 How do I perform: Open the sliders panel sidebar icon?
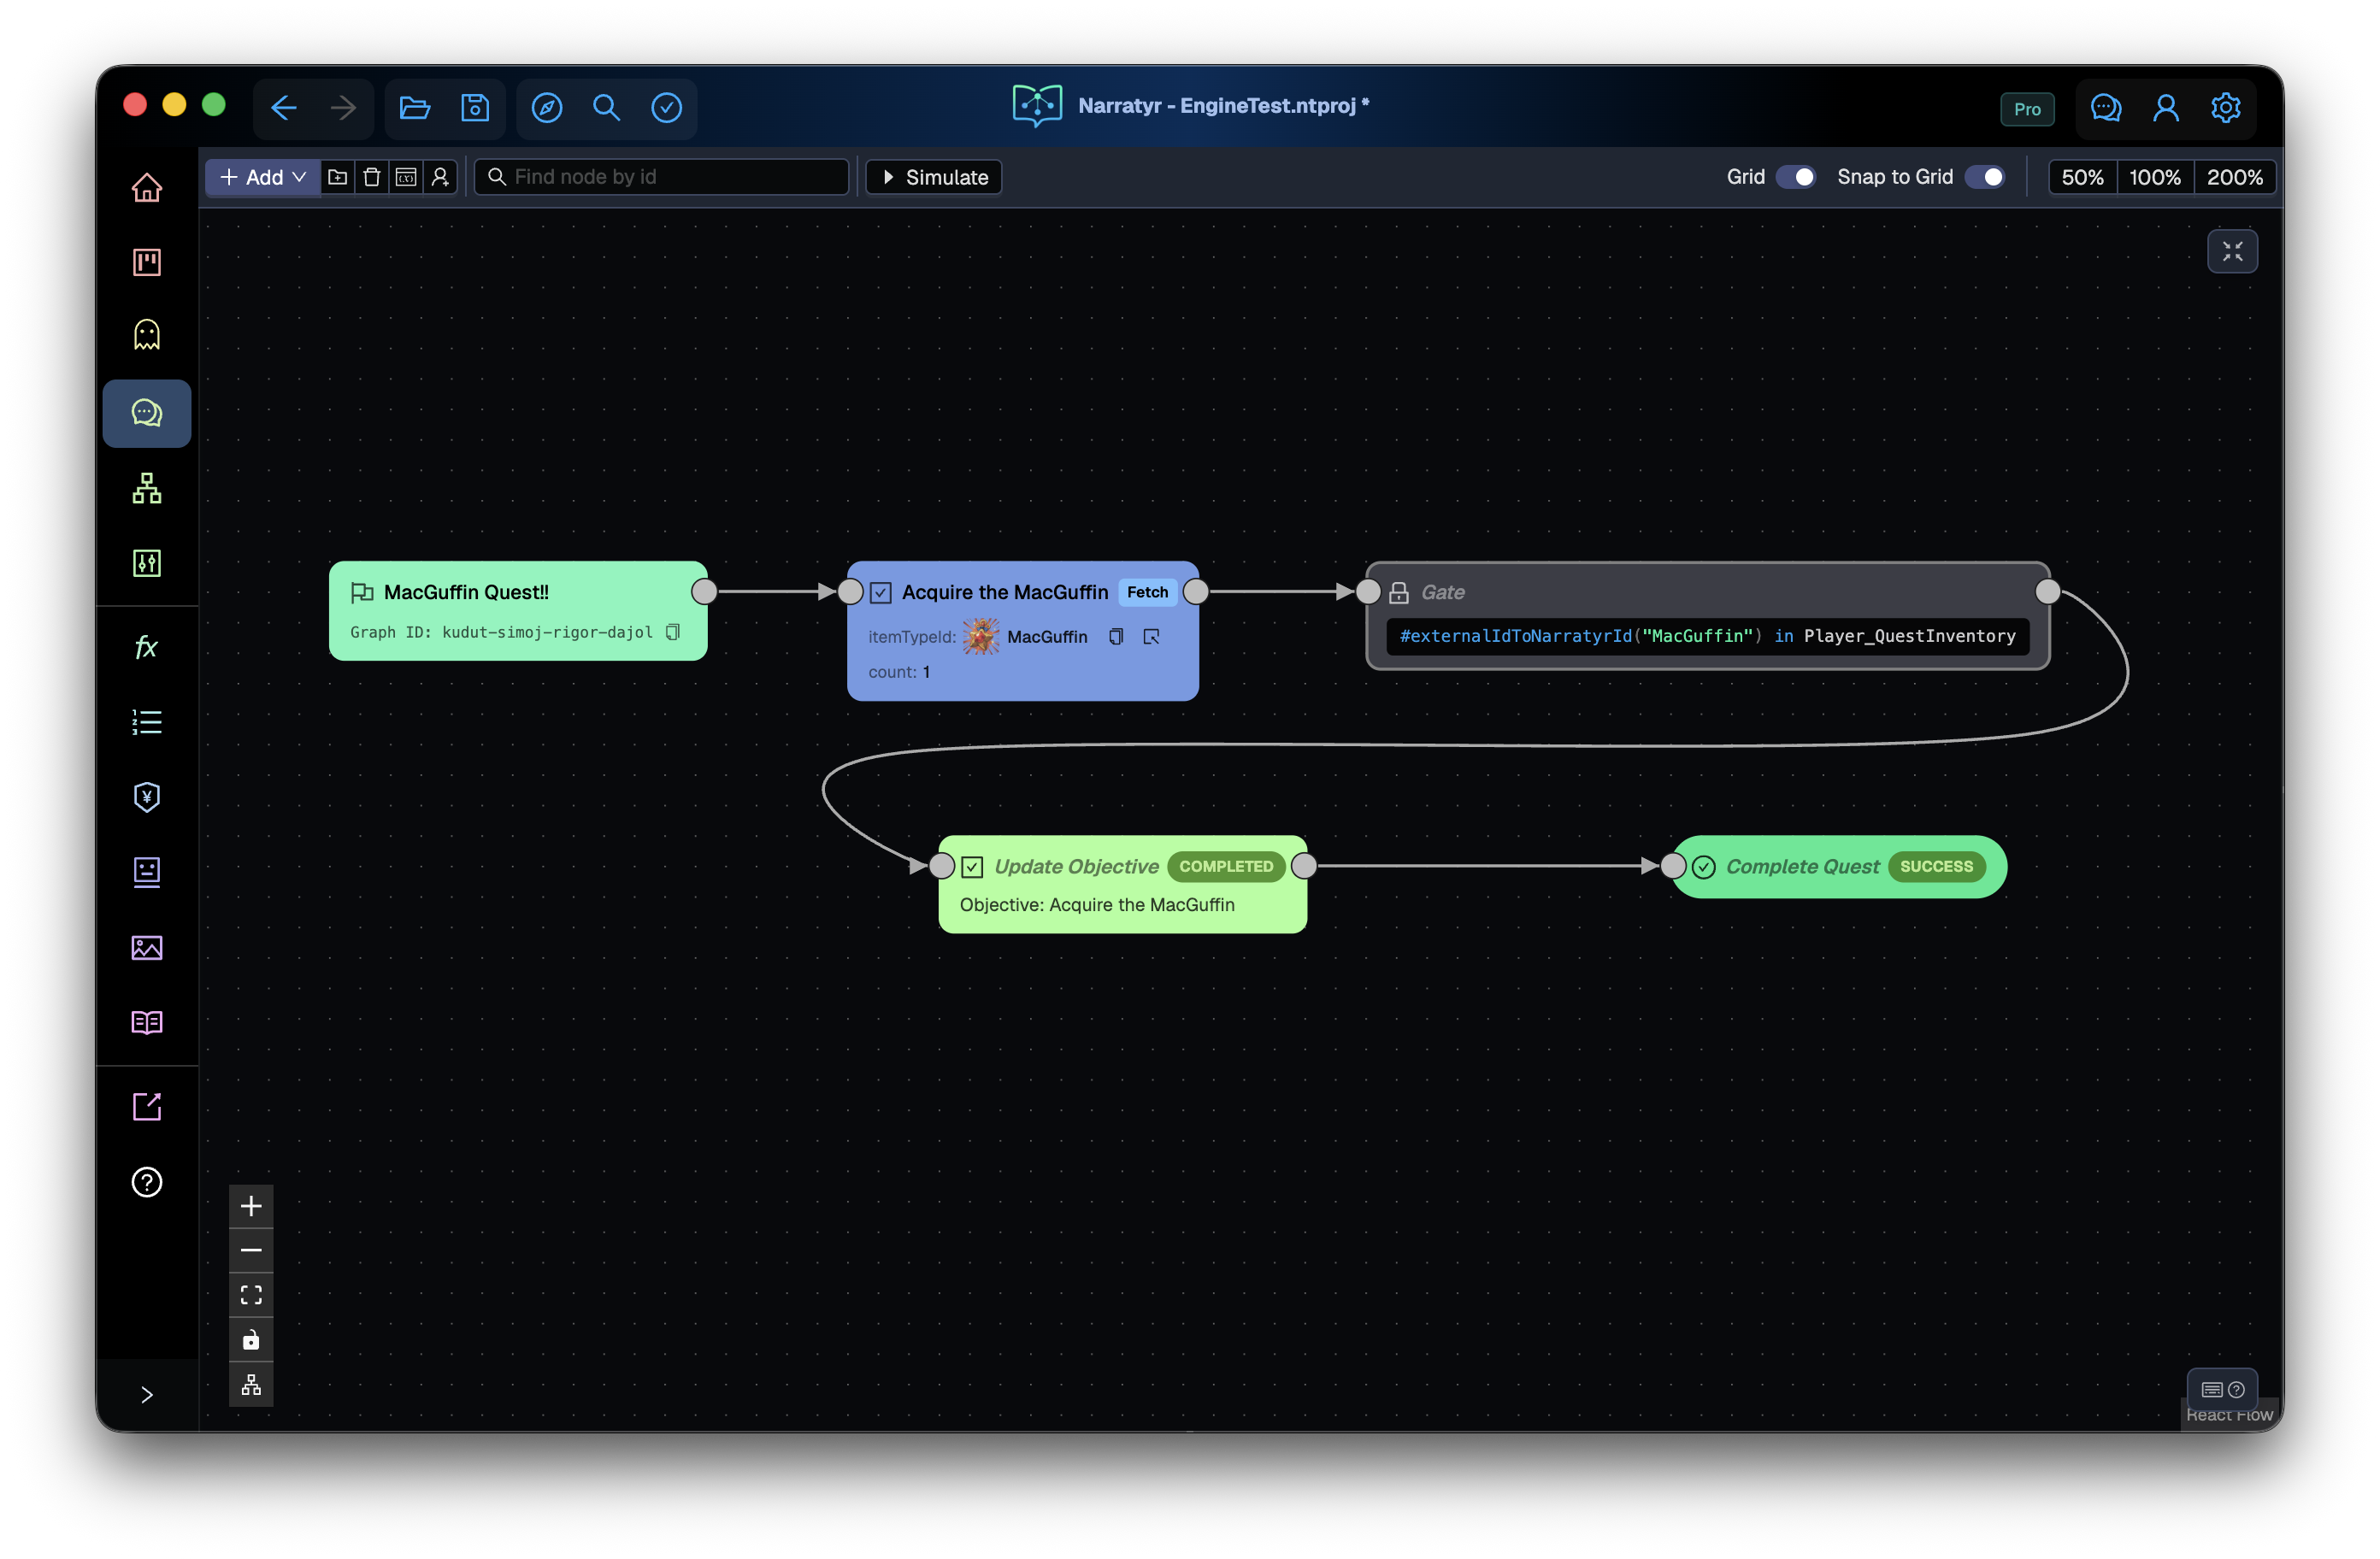click(147, 563)
